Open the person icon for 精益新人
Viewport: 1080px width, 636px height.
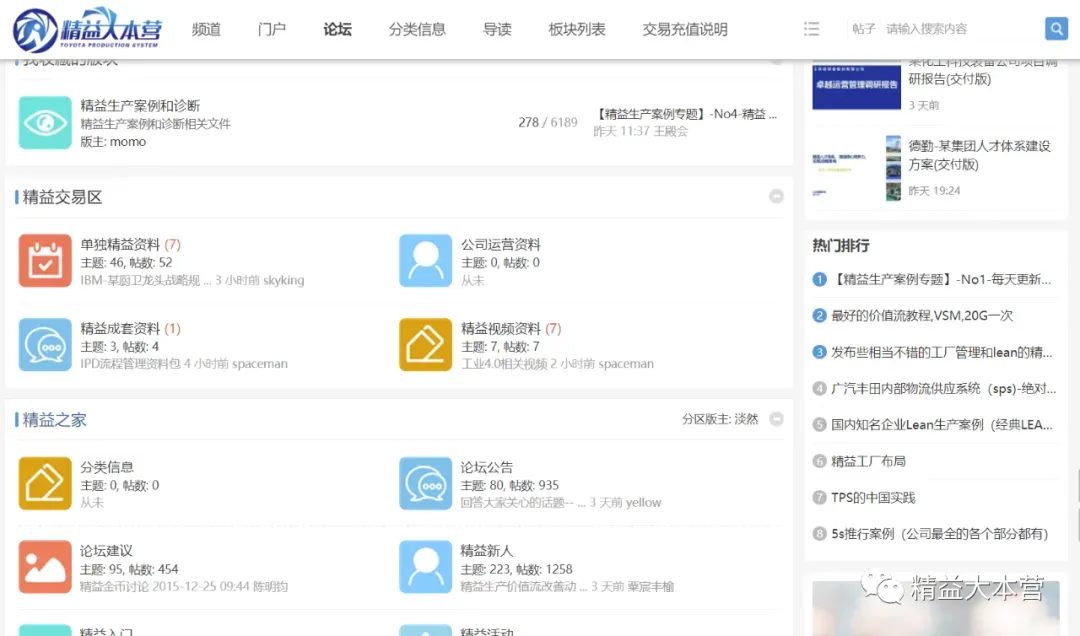pyautogui.click(x=426, y=567)
